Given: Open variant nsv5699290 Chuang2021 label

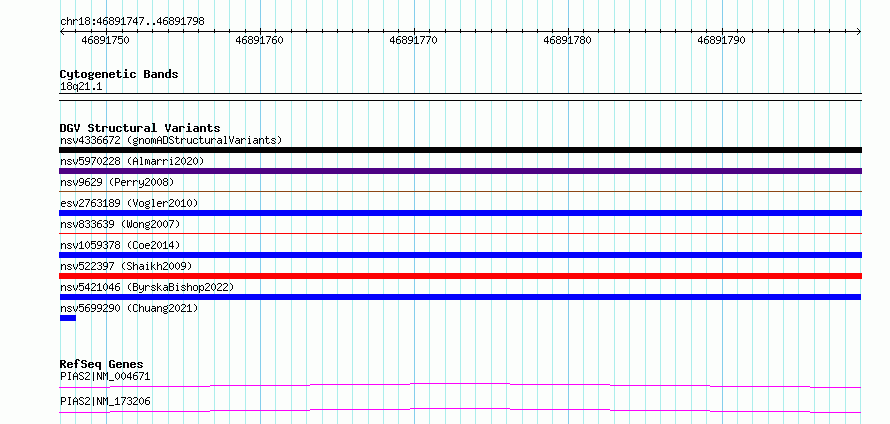Looking at the screenshot, I should point(129,308).
